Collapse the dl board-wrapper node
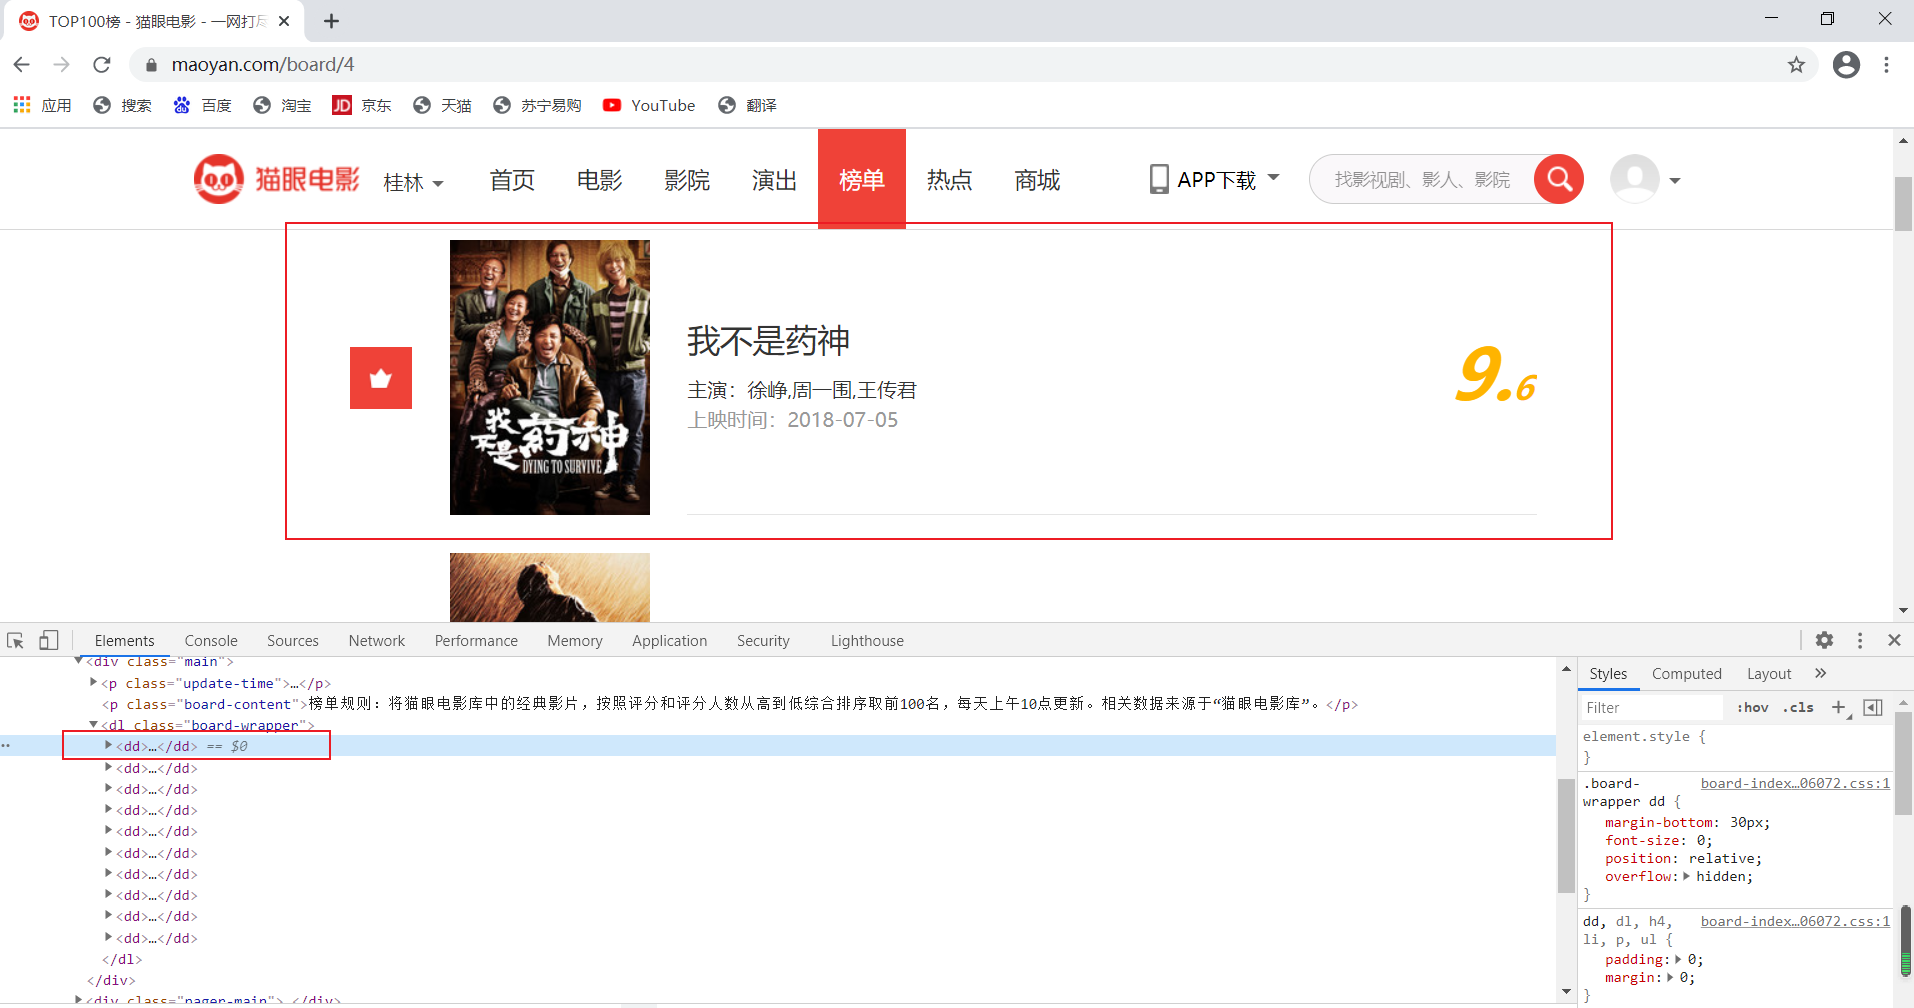Screen dimensions: 1914x1008 tap(93, 724)
